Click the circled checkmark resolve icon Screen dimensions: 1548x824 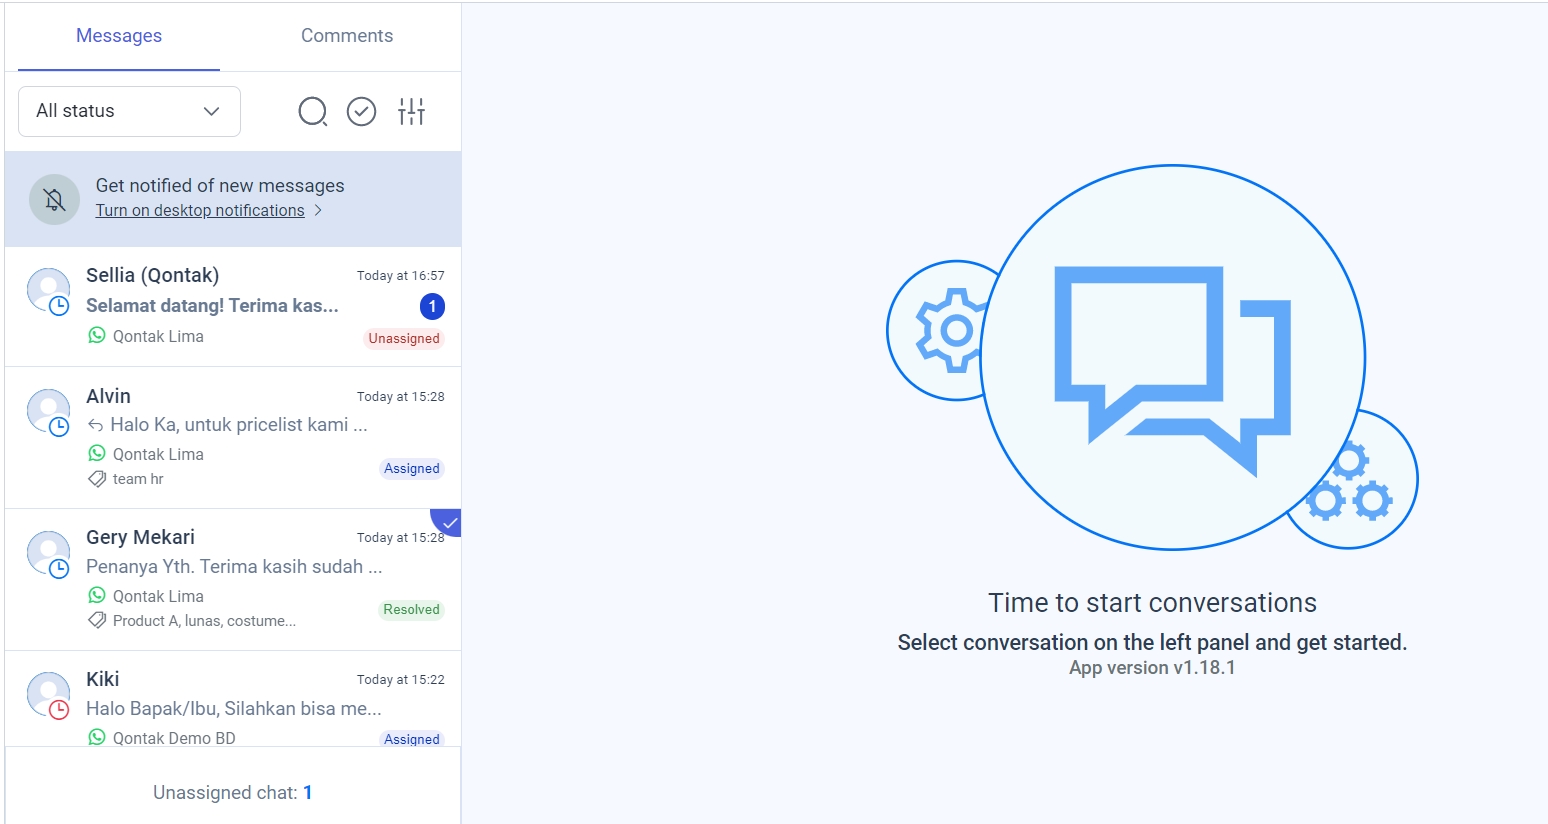pos(361,111)
